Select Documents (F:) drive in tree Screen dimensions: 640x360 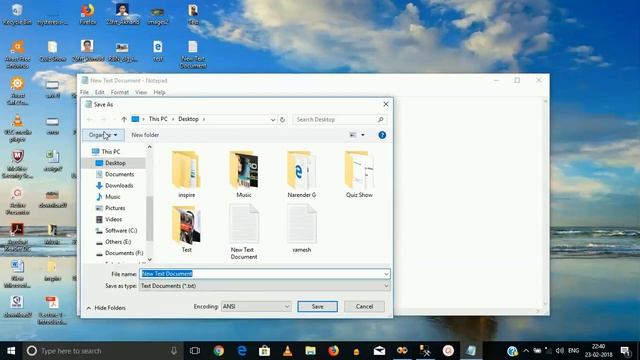coord(120,253)
